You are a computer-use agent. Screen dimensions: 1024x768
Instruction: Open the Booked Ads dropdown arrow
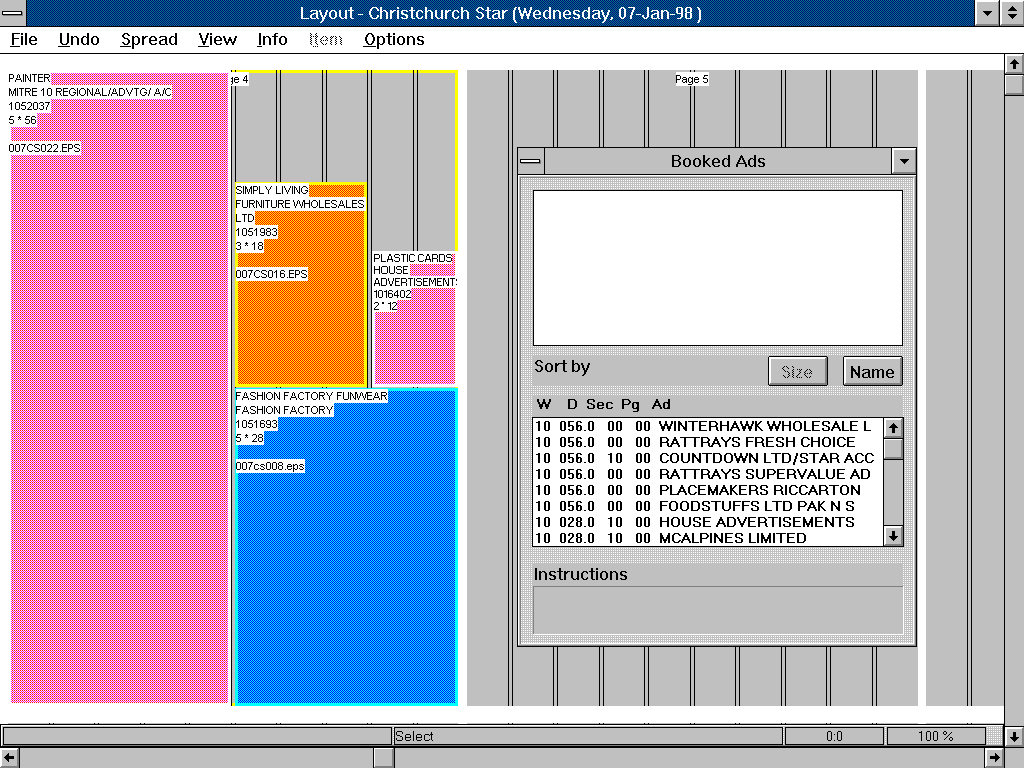(x=904, y=161)
